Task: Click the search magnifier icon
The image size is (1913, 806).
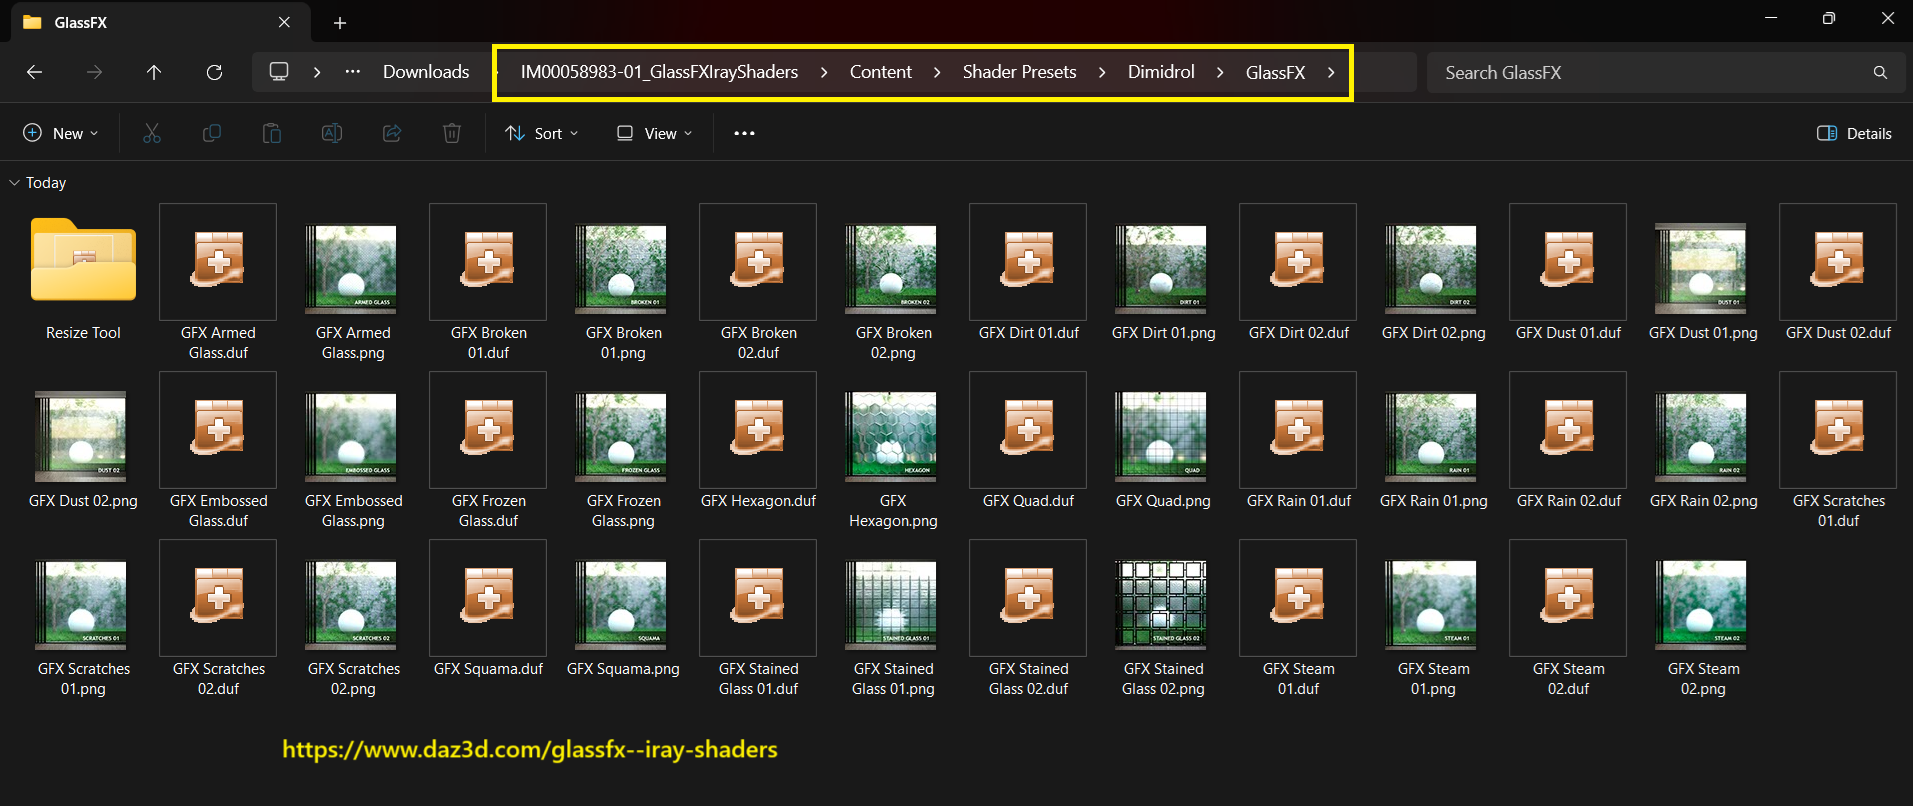Action: click(x=1880, y=73)
